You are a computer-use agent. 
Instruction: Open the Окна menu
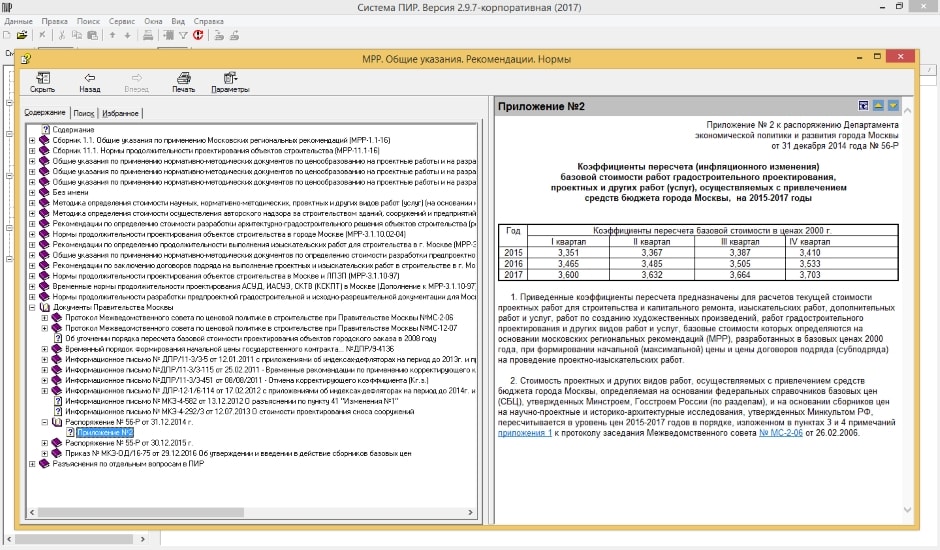click(153, 21)
